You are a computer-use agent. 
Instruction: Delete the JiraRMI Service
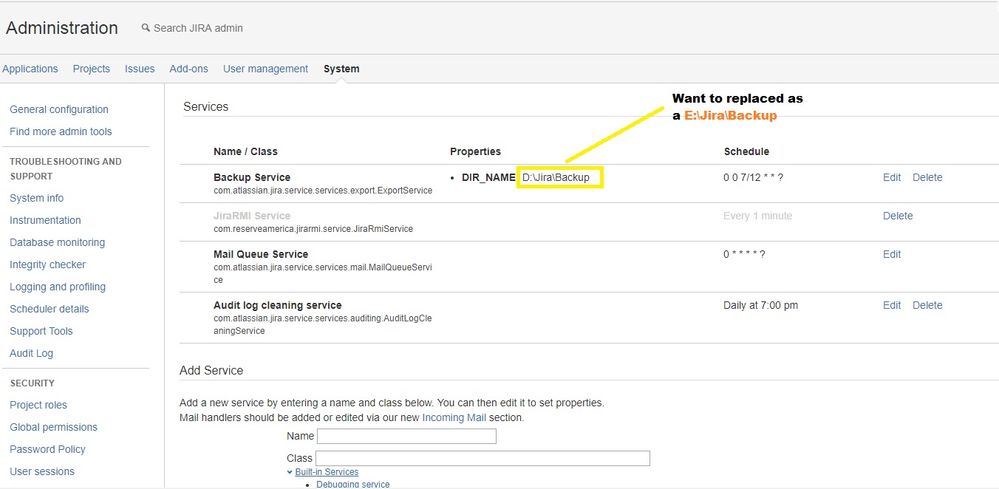[898, 216]
